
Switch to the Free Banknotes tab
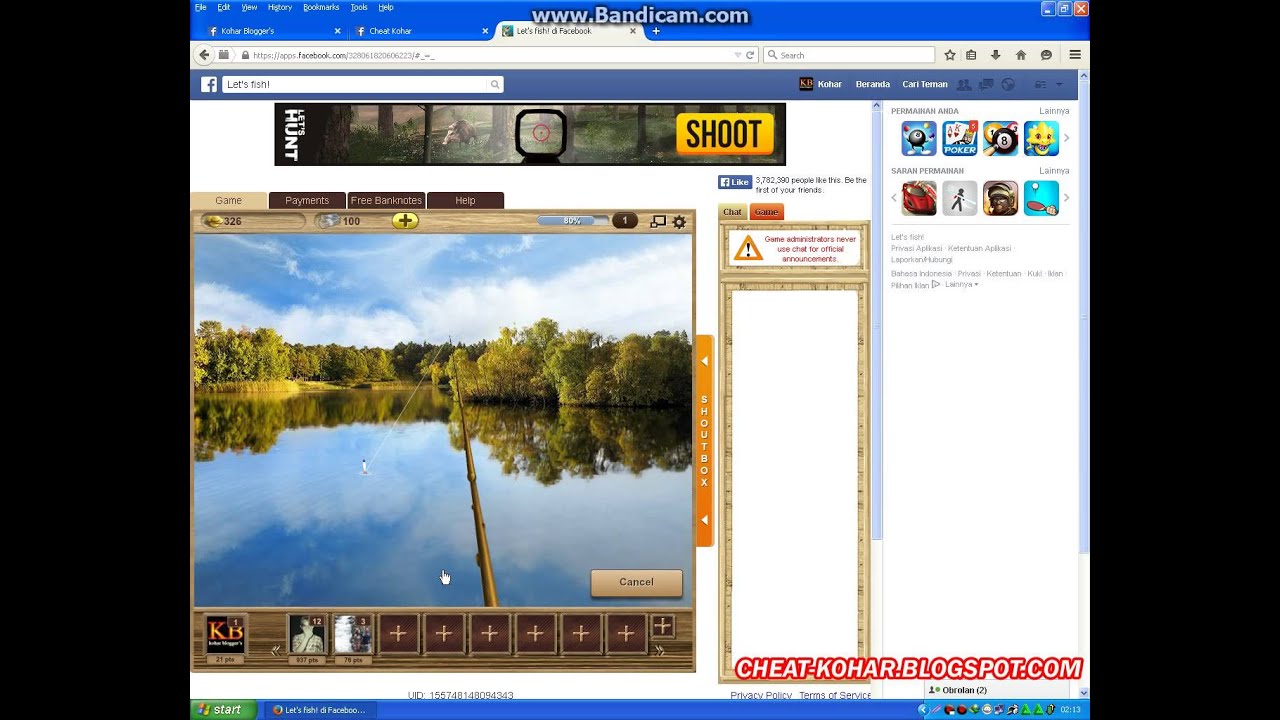(386, 200)
